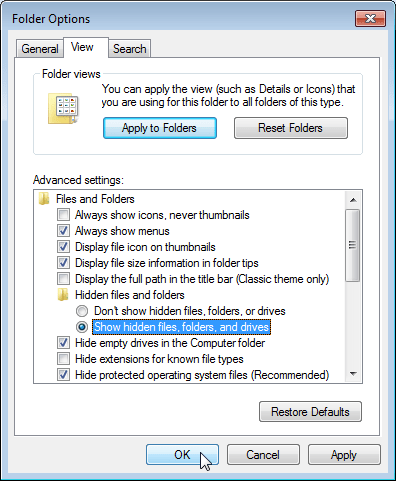
Task: Enable Display the full path in title bar
Action: 63,279
